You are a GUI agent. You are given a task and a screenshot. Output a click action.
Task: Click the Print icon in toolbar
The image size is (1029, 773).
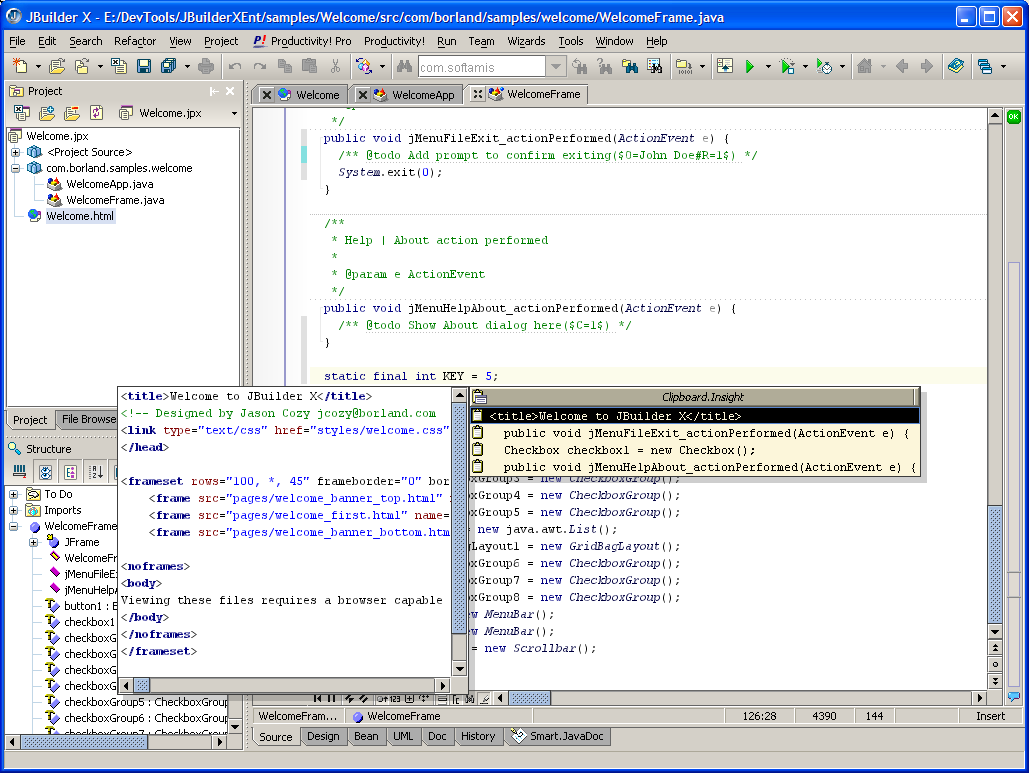click(x=206, y=67)
